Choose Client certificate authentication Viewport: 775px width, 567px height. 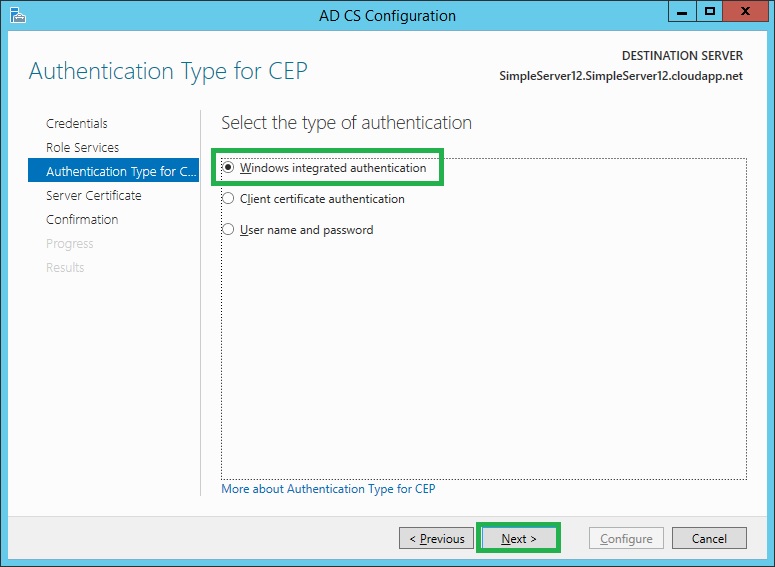point(229,199)
